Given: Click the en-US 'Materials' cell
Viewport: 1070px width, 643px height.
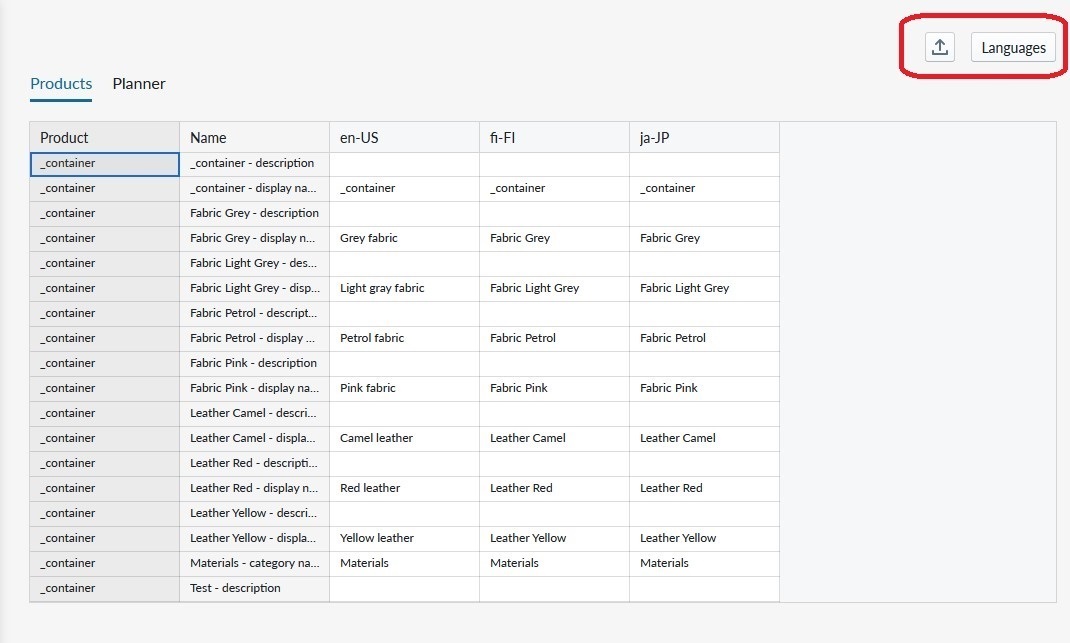Looking at the screenshot, I should click(405, 564).
